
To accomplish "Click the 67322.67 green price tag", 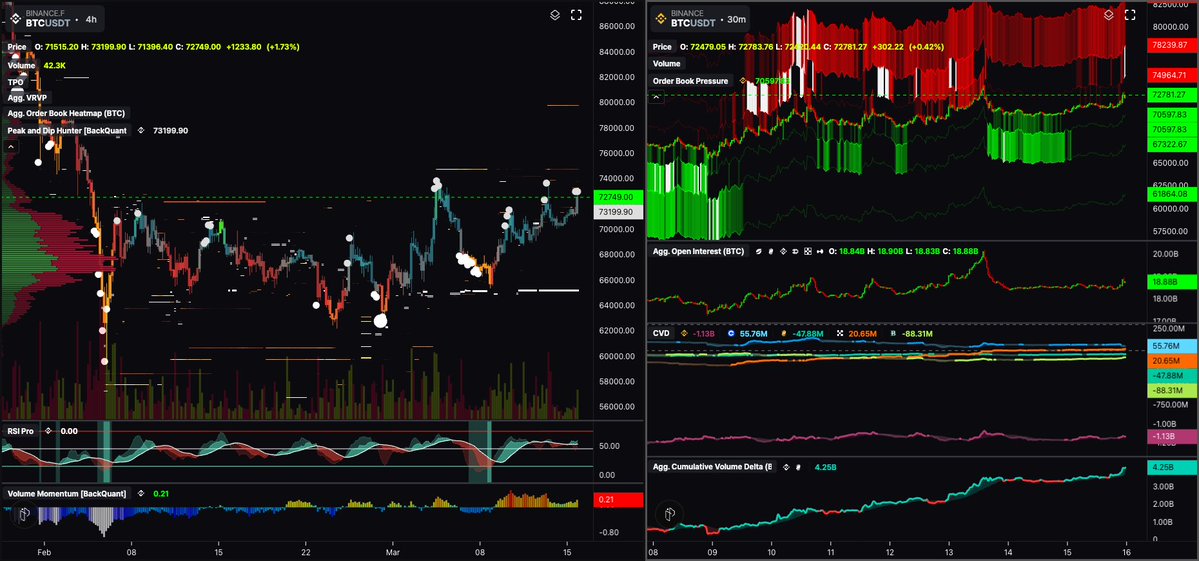I will 1171,144.
